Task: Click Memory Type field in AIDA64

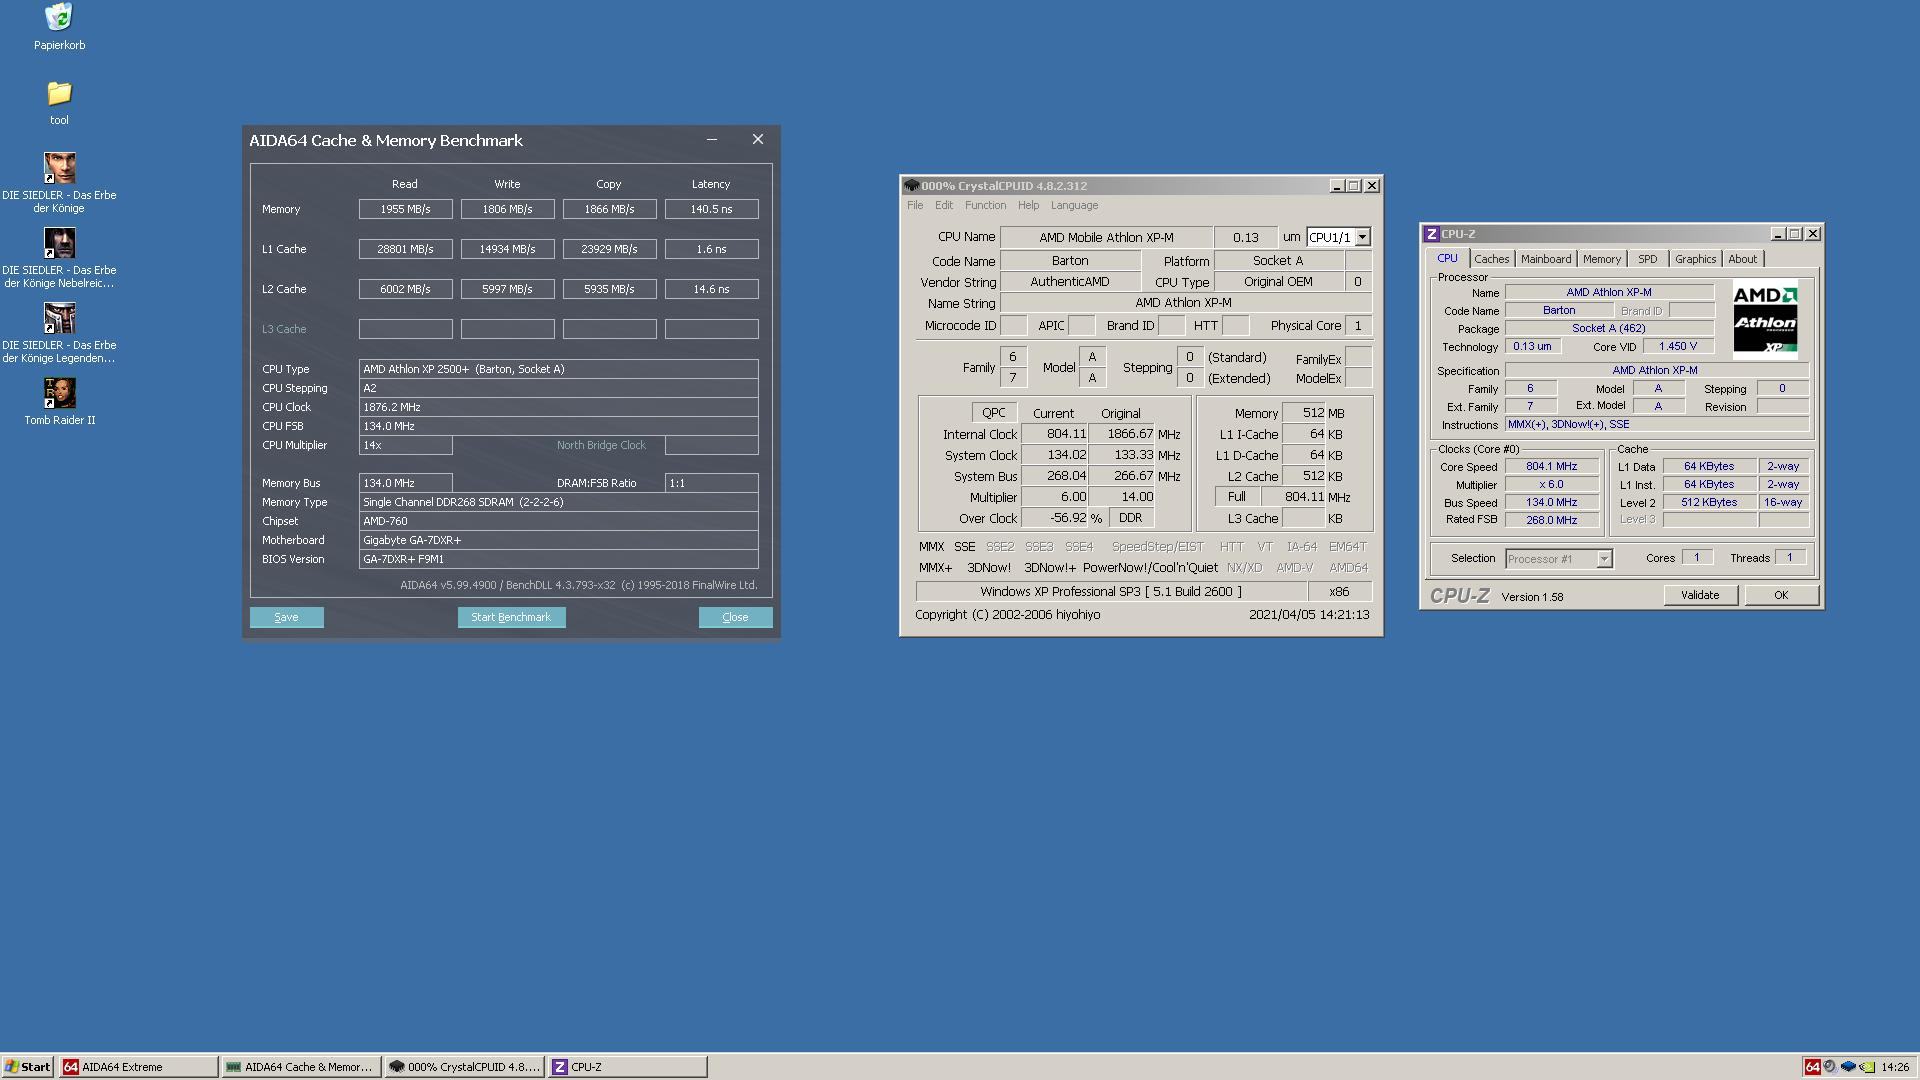Action: click(x=558, y=502)
